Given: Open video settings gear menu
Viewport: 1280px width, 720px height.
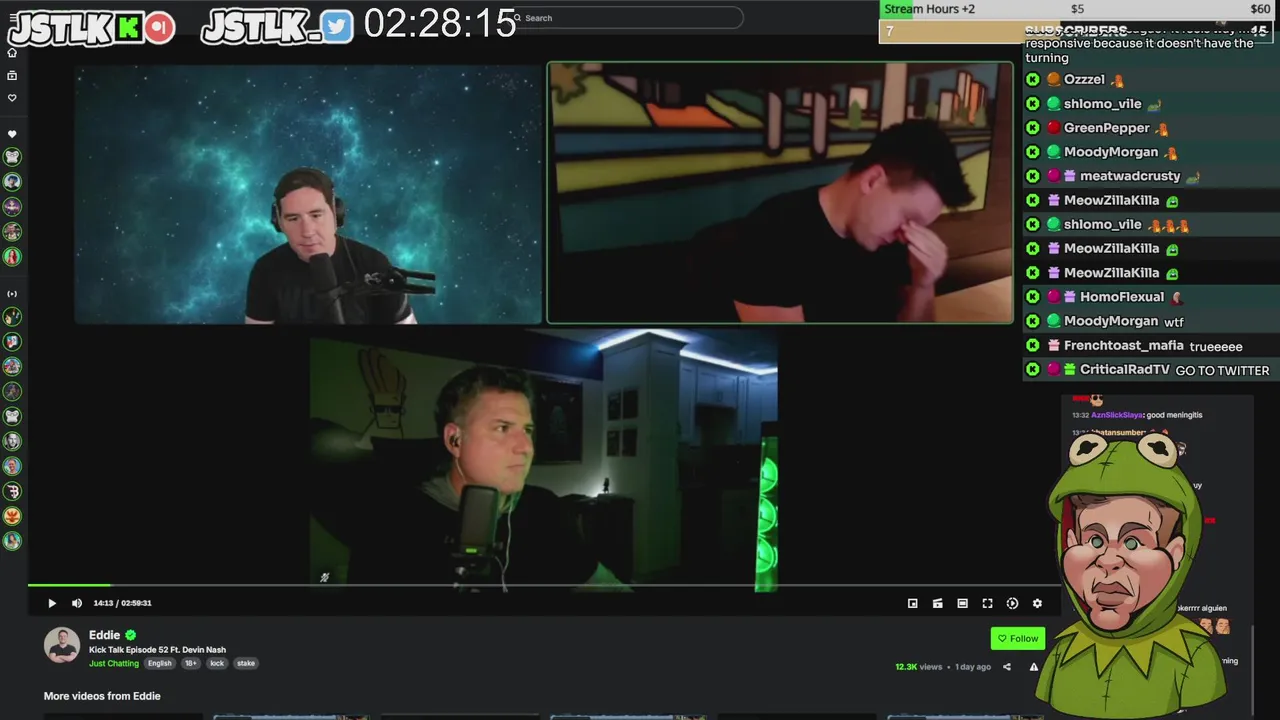Looking at the screenshot, I should pos(1037,603).
